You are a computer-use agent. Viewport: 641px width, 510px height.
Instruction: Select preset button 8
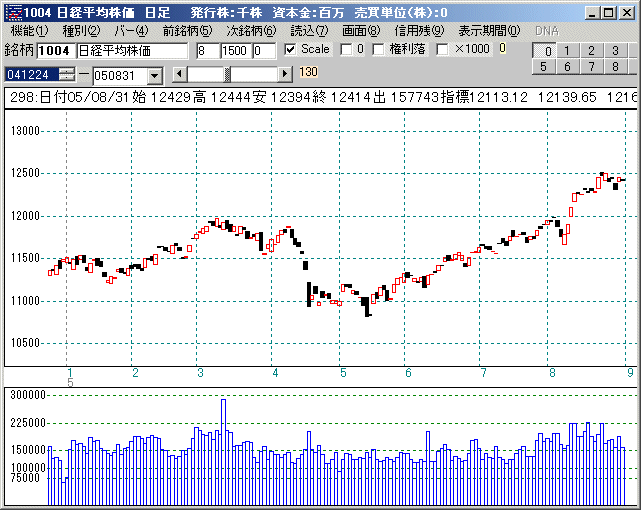[x=615, y=67]
